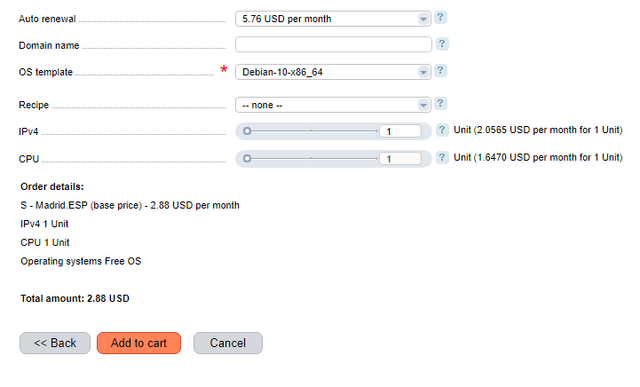The image size is (640, 387).
Task: Show help for OS template
Action: coord(440,71)
